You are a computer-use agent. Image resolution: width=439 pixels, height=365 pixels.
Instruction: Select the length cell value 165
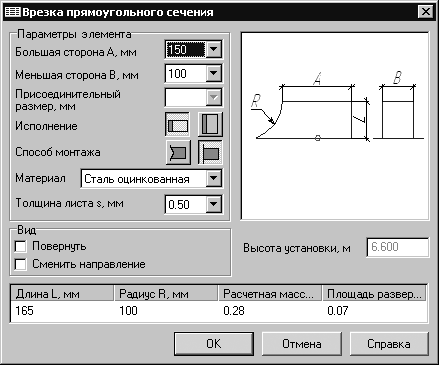click(24, 311)
